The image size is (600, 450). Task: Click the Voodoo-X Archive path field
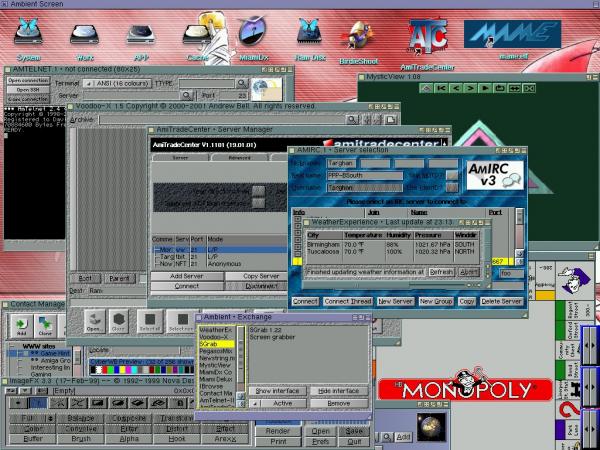222,120
